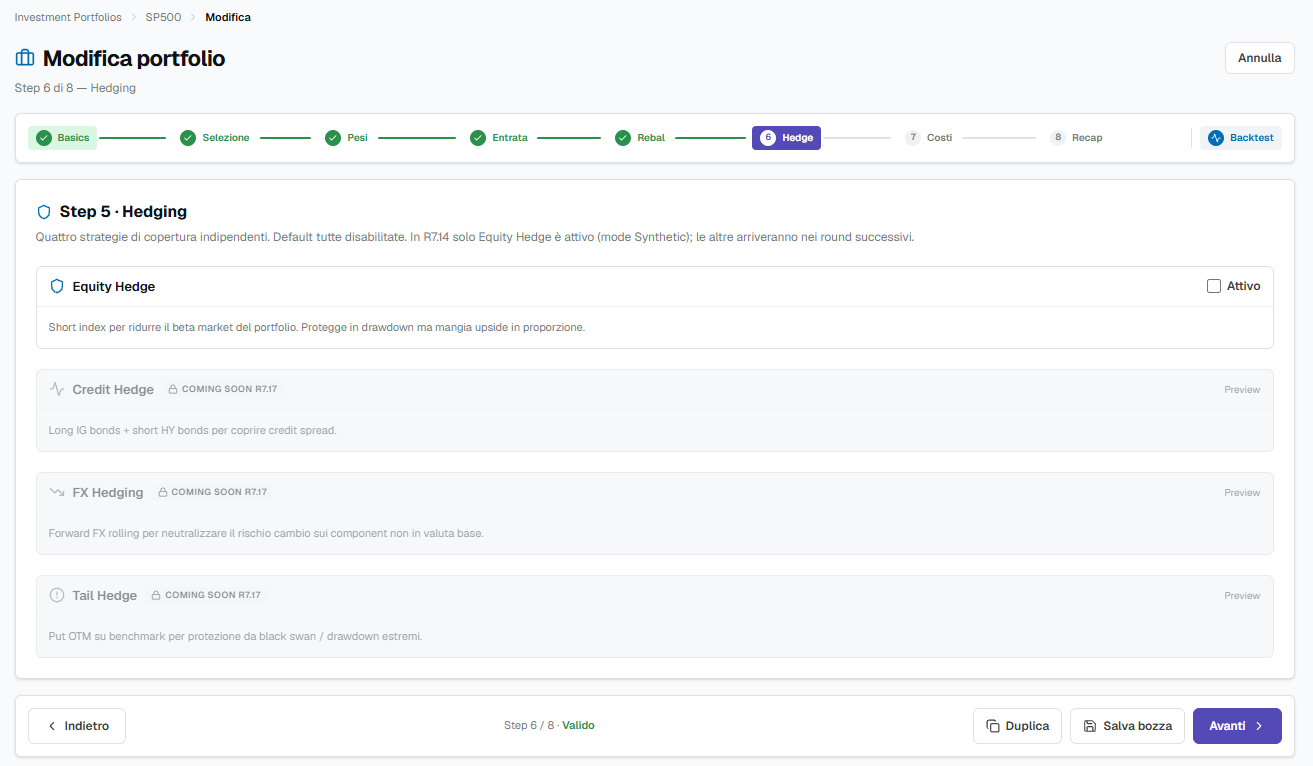Screen dimensions: 1313x766
Task: Click the green checkmark icon for Rebal
Action: click(x=623, y=138)
